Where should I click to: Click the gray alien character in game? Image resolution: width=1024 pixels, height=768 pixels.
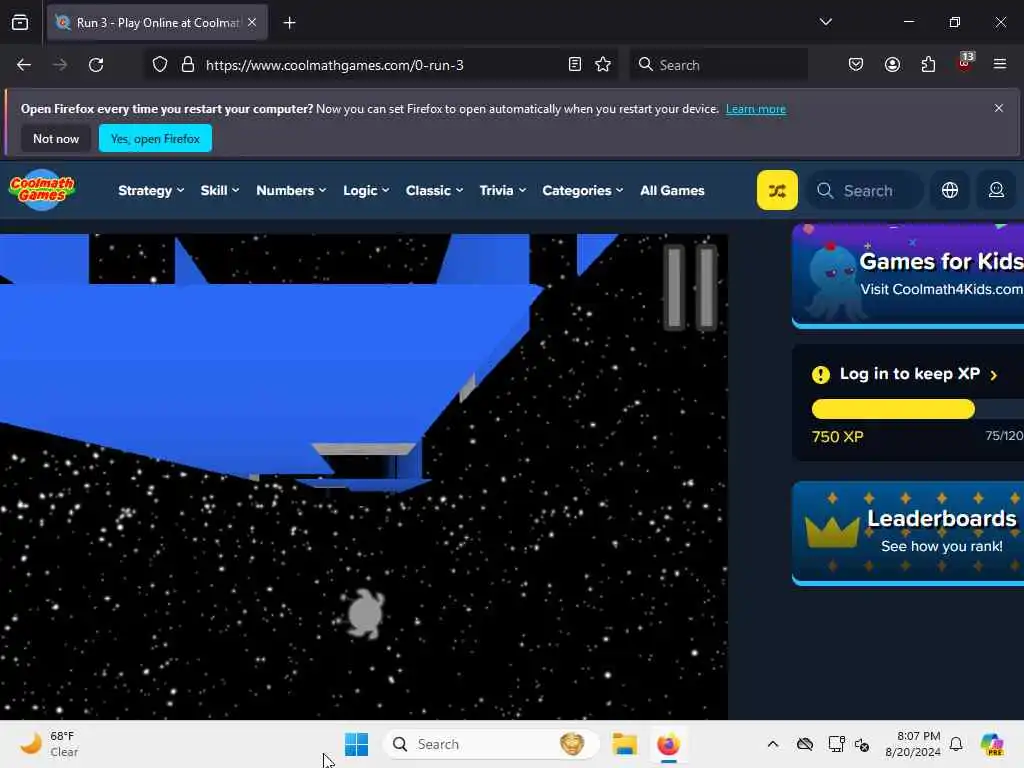[363, 614]
